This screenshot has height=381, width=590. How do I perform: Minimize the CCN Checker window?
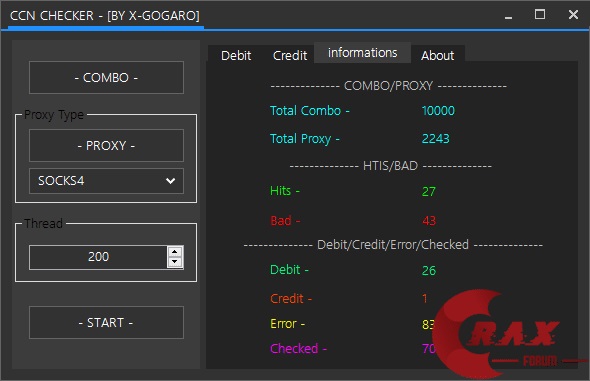[x=508, y=15]
